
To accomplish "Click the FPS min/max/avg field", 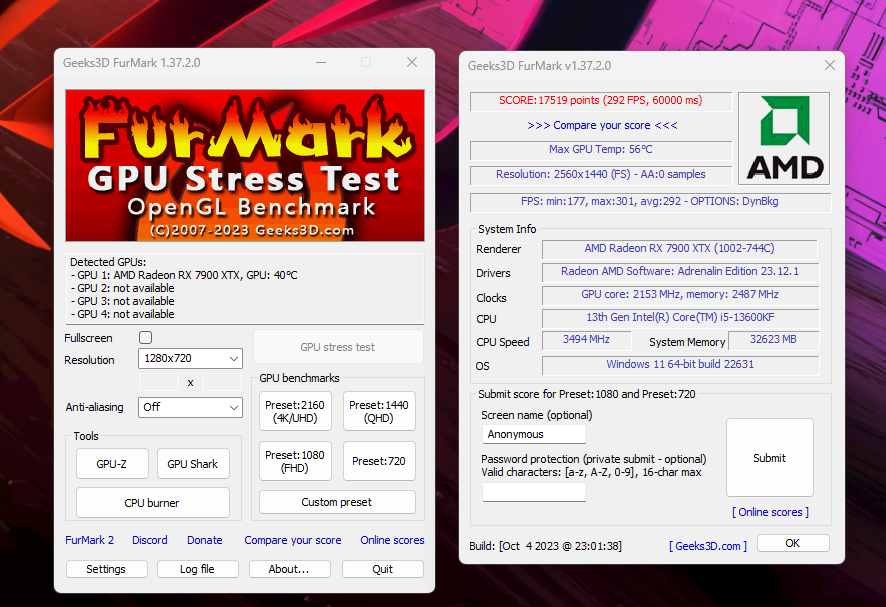I will pyautogui.click(x=650, y=202).
